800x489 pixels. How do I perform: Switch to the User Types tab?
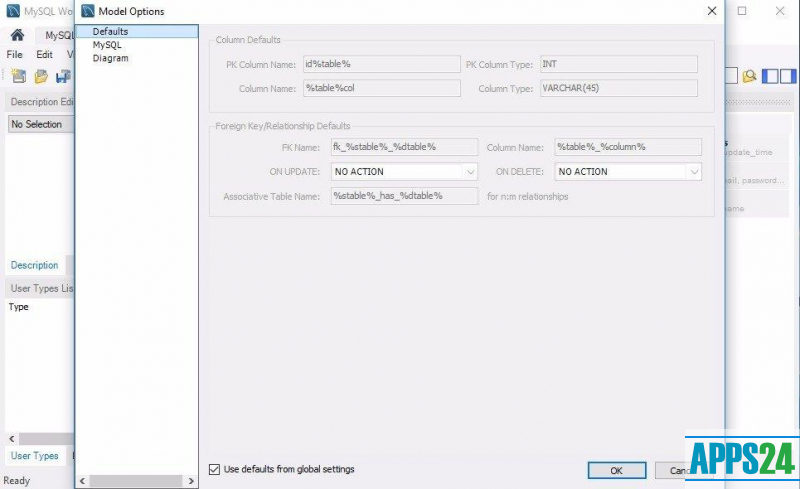click(x=34, y=456)
